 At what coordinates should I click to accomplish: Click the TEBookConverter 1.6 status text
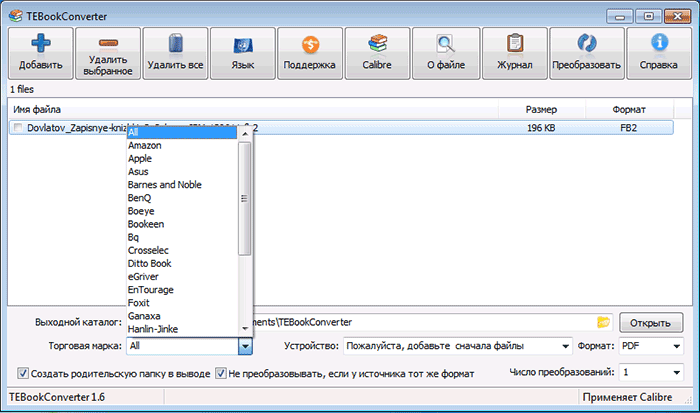click(57, 397)
